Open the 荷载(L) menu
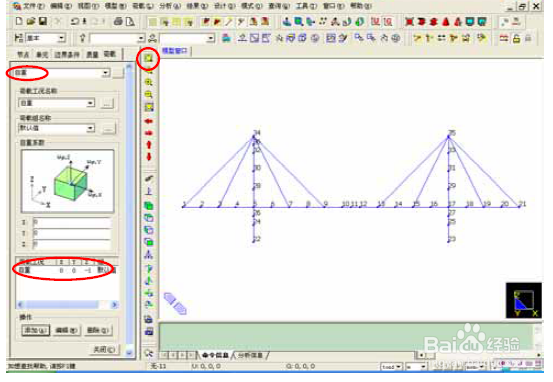The image size is (553, 382). pyautogui.click(x=142, y=6)
